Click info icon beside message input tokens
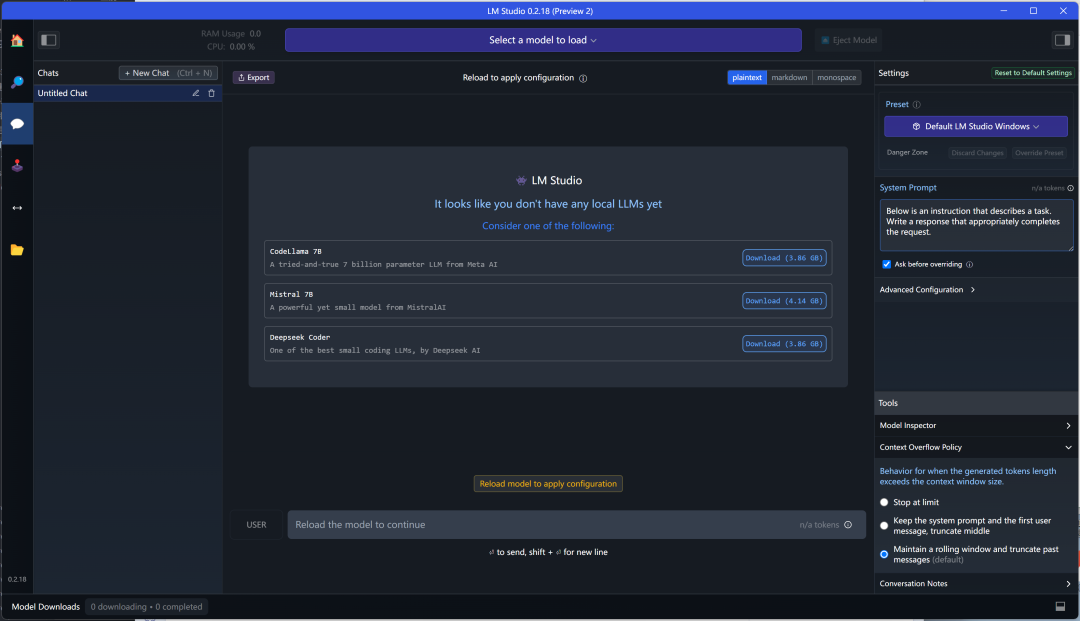 pos(848,525)
